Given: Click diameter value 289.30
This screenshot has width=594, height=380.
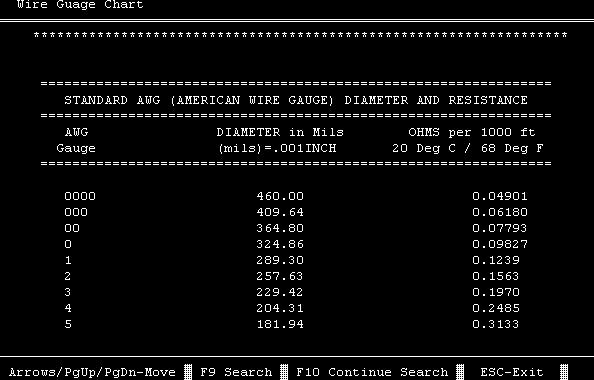Looking at the screenshot, I should click(280, 260).
